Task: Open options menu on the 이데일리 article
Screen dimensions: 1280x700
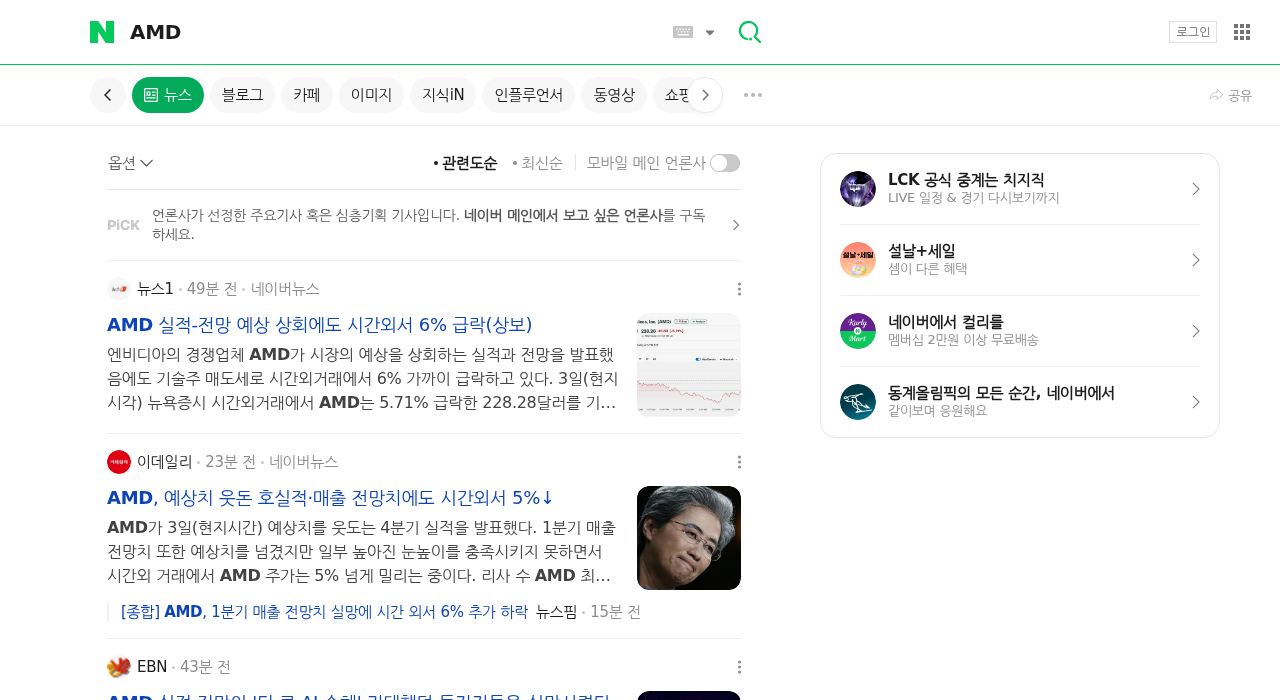Action: 738,461
